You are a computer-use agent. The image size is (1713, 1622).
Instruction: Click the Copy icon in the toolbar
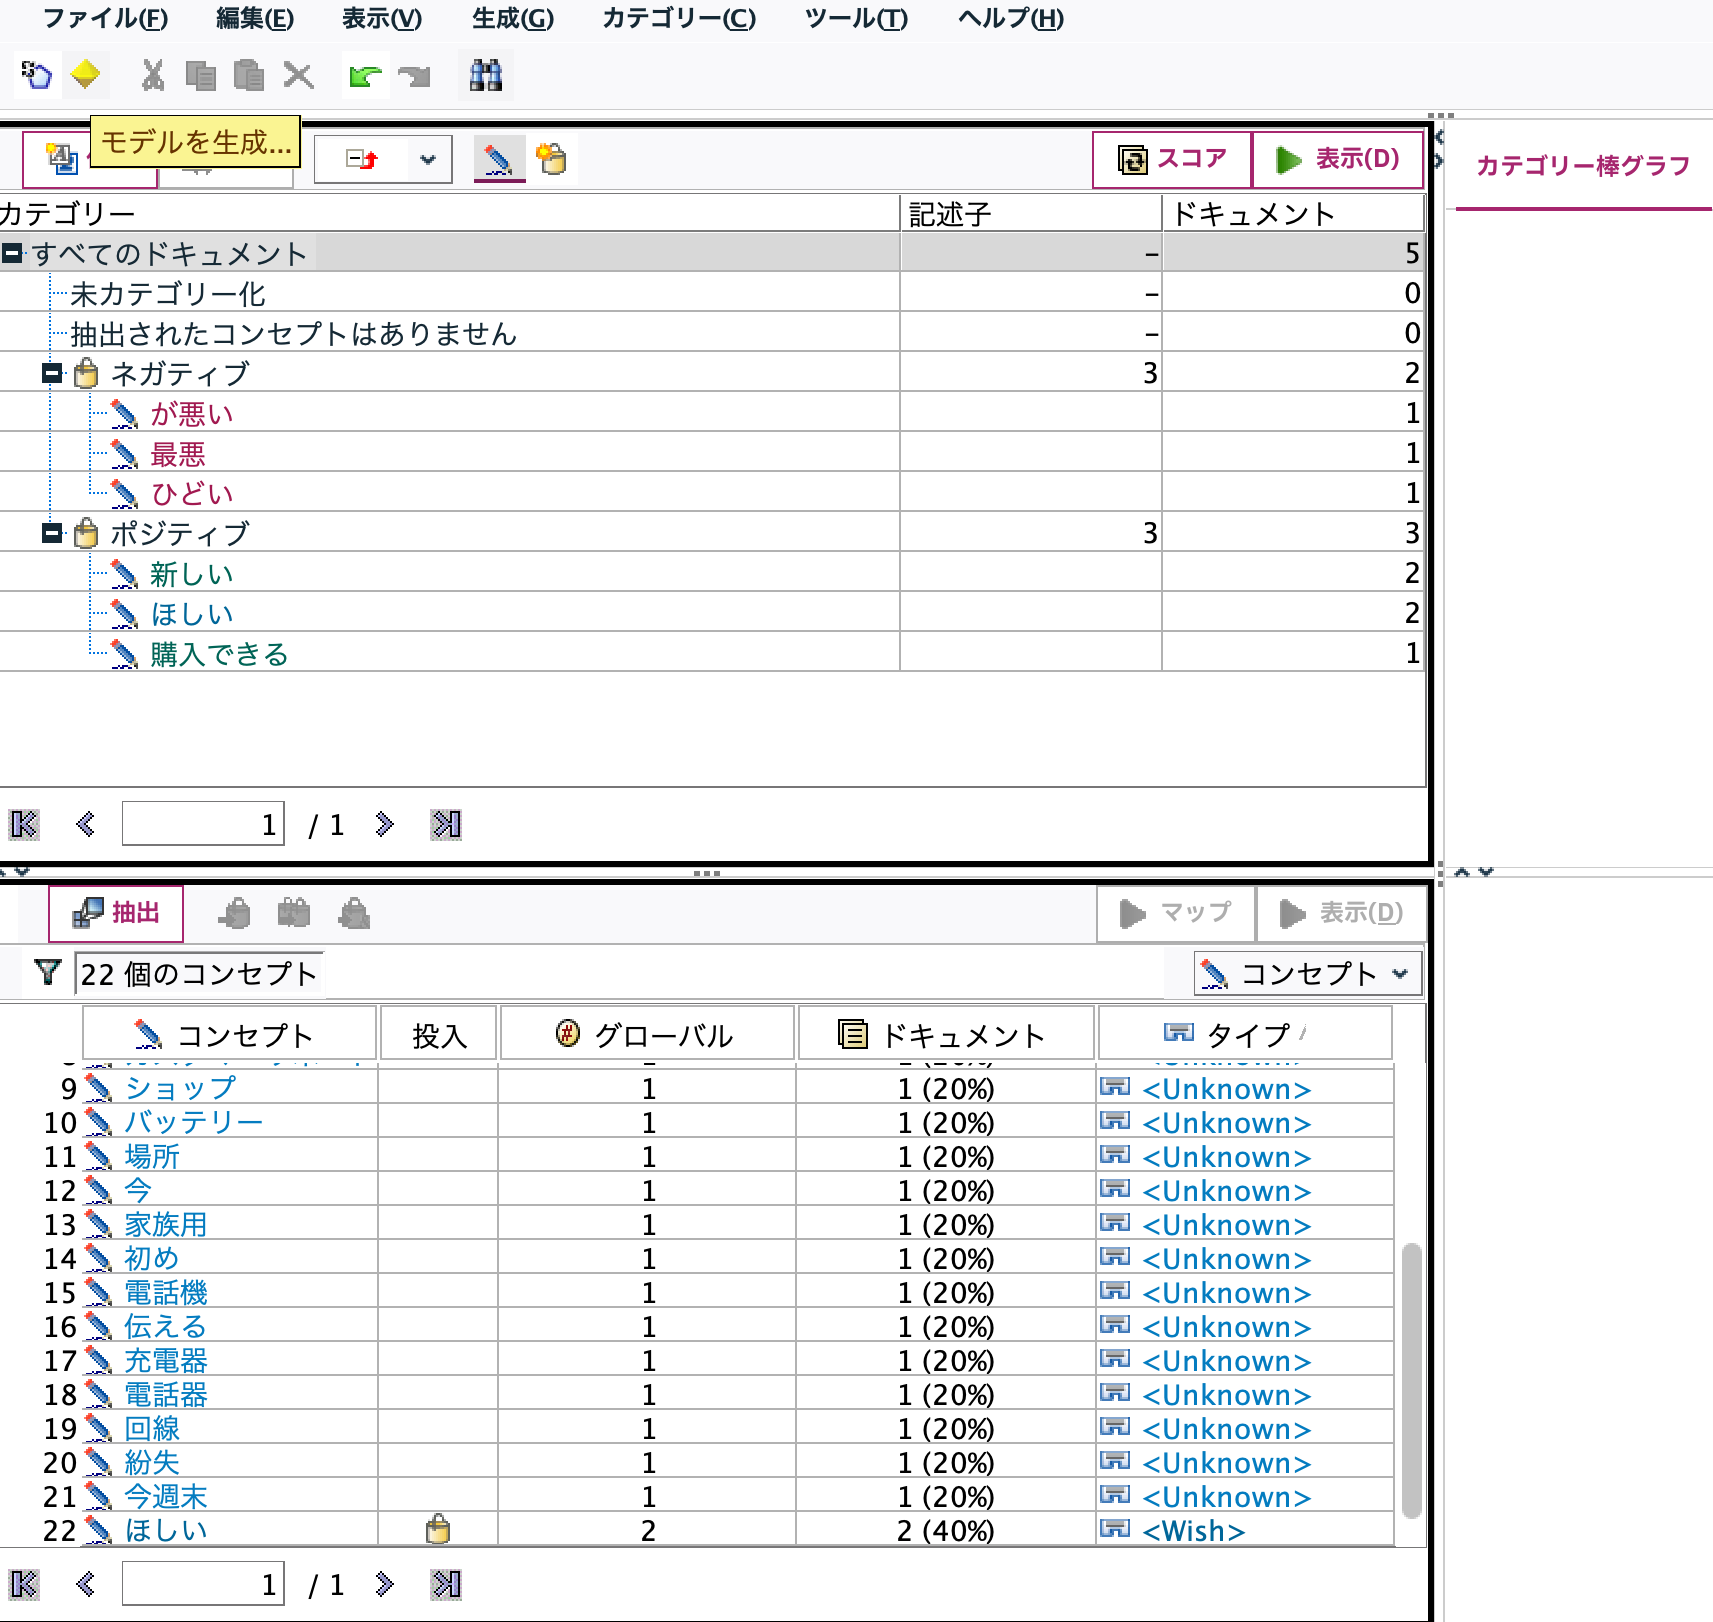coord(200,75)
